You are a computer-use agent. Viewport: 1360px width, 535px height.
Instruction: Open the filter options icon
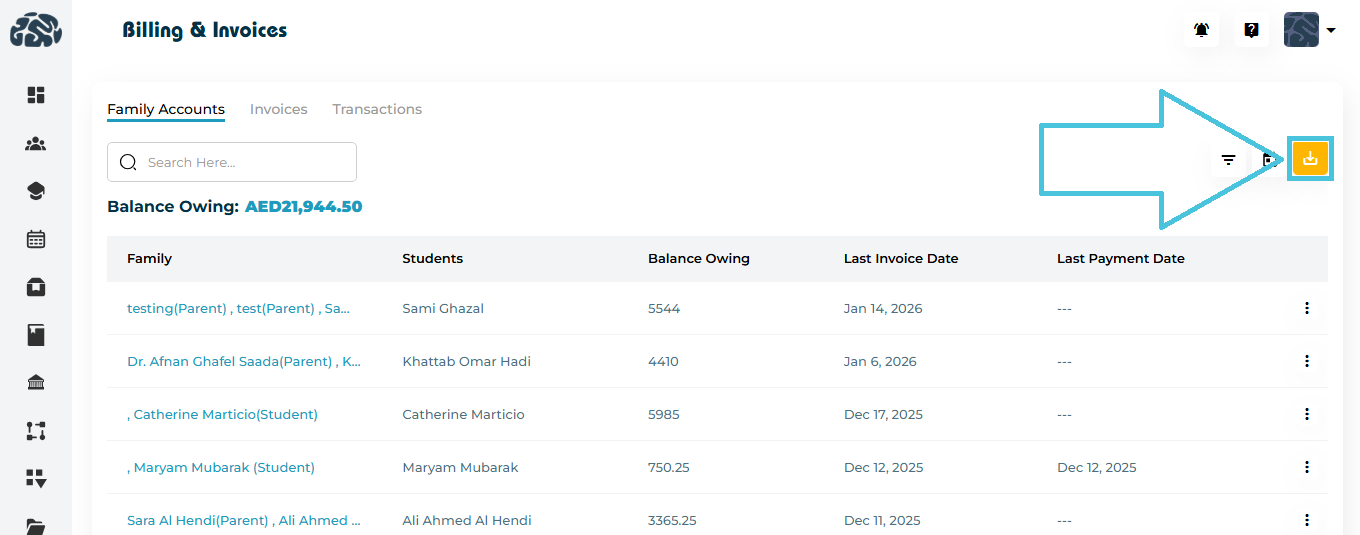pos(1228,160)
